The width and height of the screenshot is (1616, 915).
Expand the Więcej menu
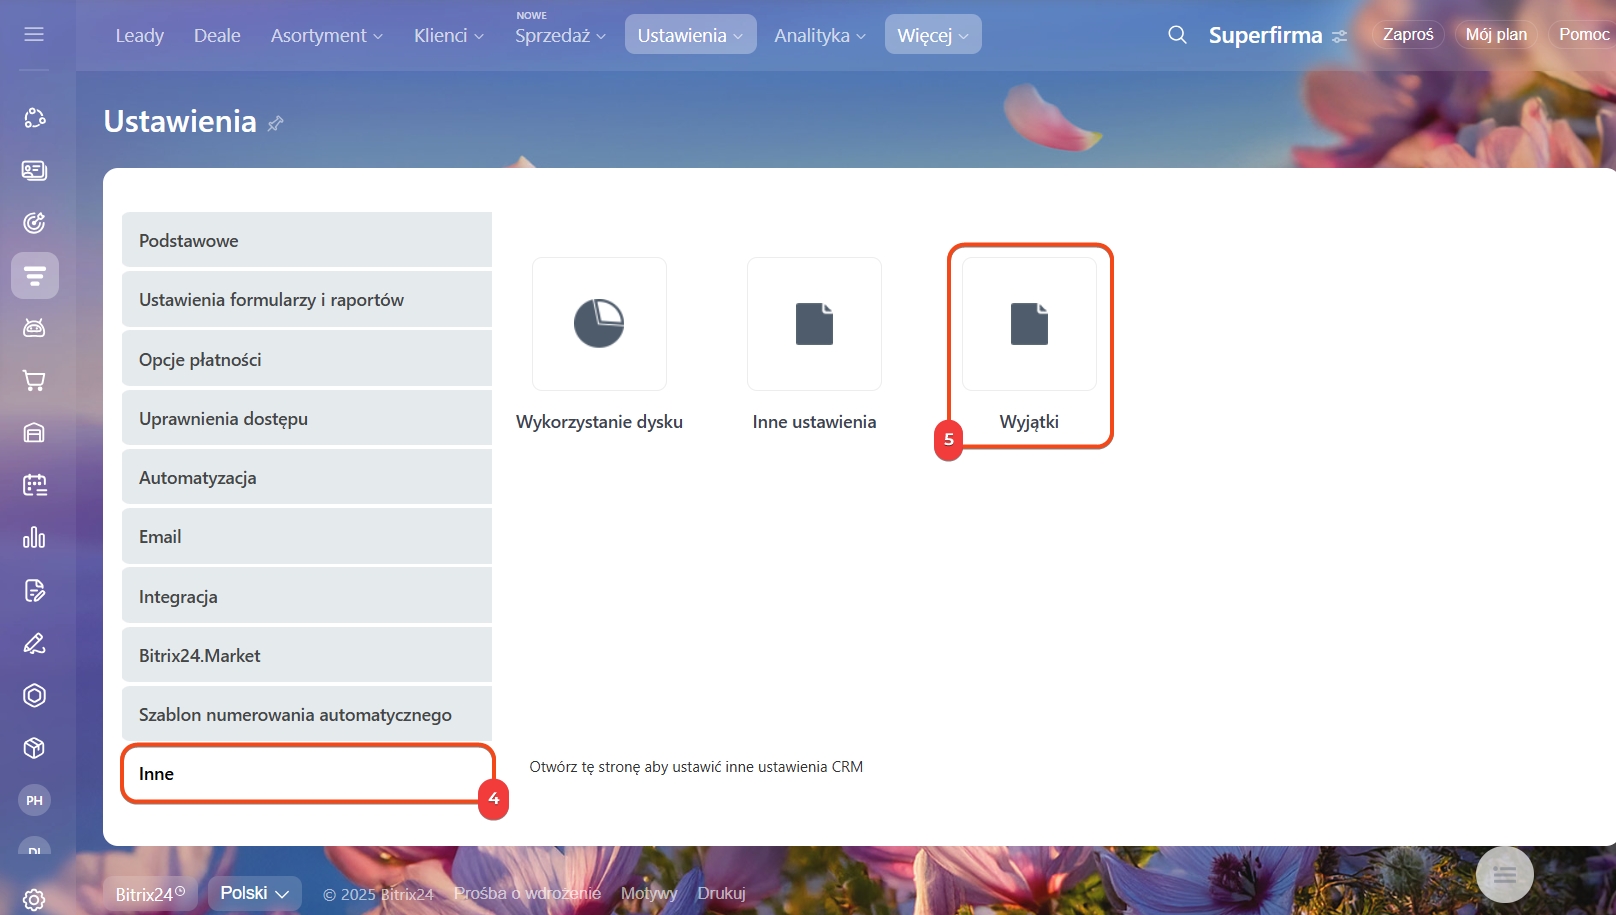tap(933, 35)
